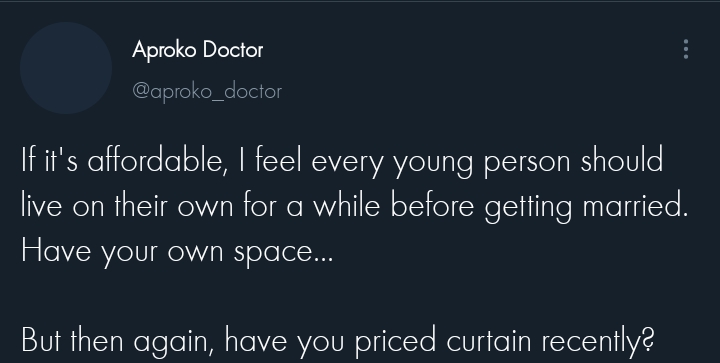Select the line beginning "live on their own"

click(354, 207)
